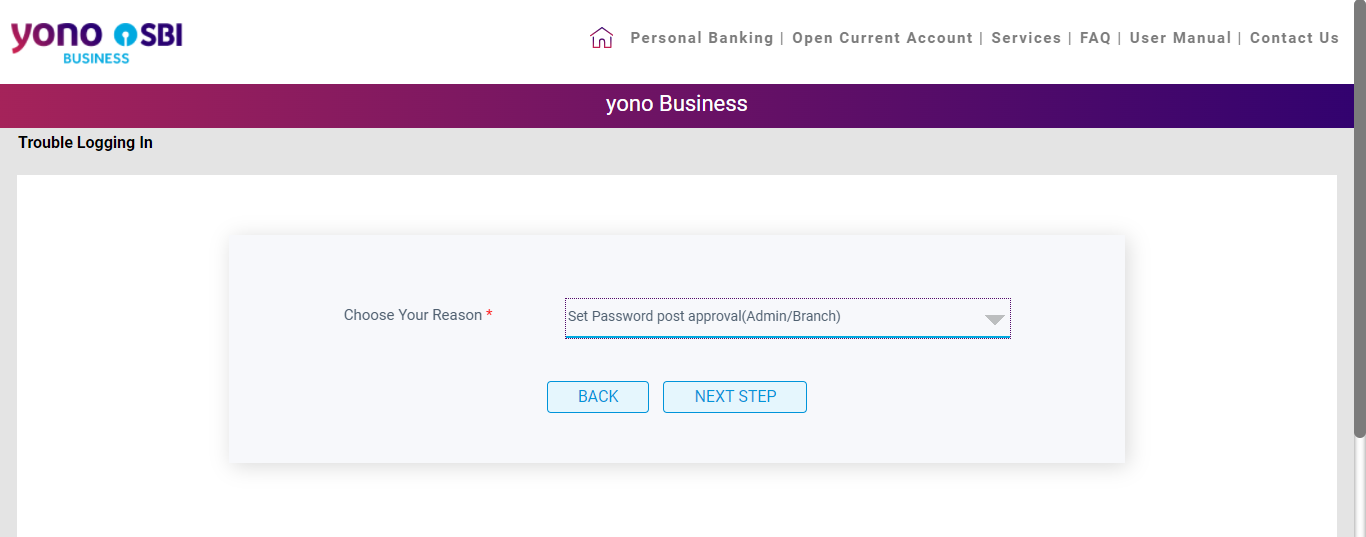Image resolution: width=1366 pixels, height=537 pixels.
Task: Click the SBI keyhole emblem in logo
Action: pyautogui.click(x=125, y=35)
